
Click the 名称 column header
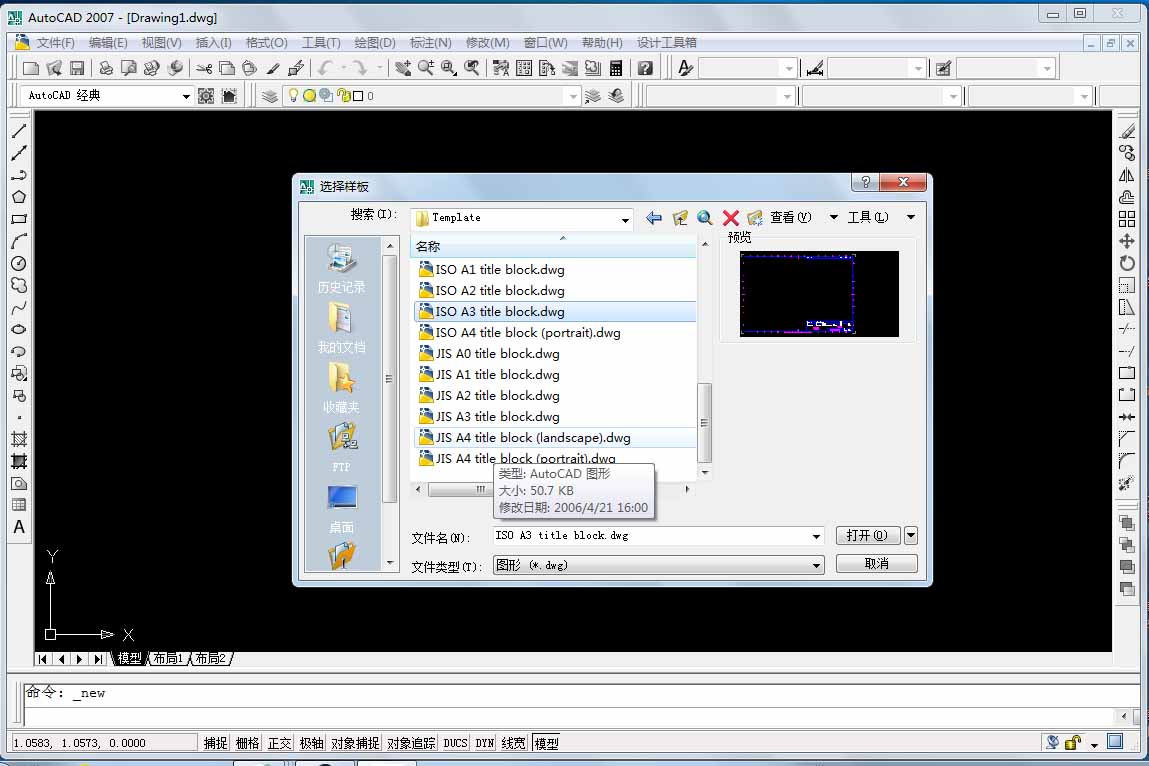click(553, 246)
